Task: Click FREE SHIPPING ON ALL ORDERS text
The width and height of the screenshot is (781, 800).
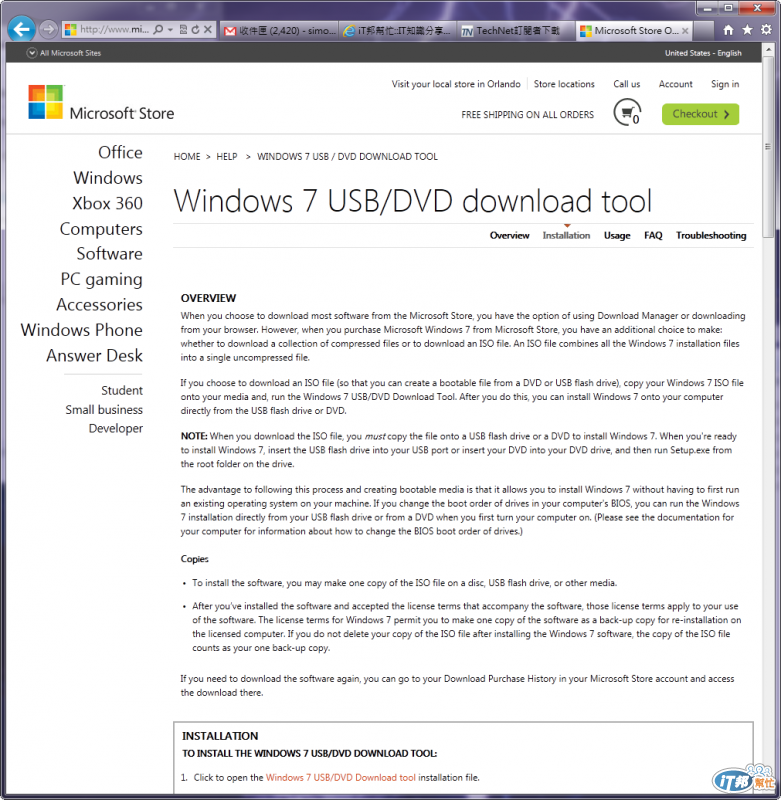Action: coord(527,115)
